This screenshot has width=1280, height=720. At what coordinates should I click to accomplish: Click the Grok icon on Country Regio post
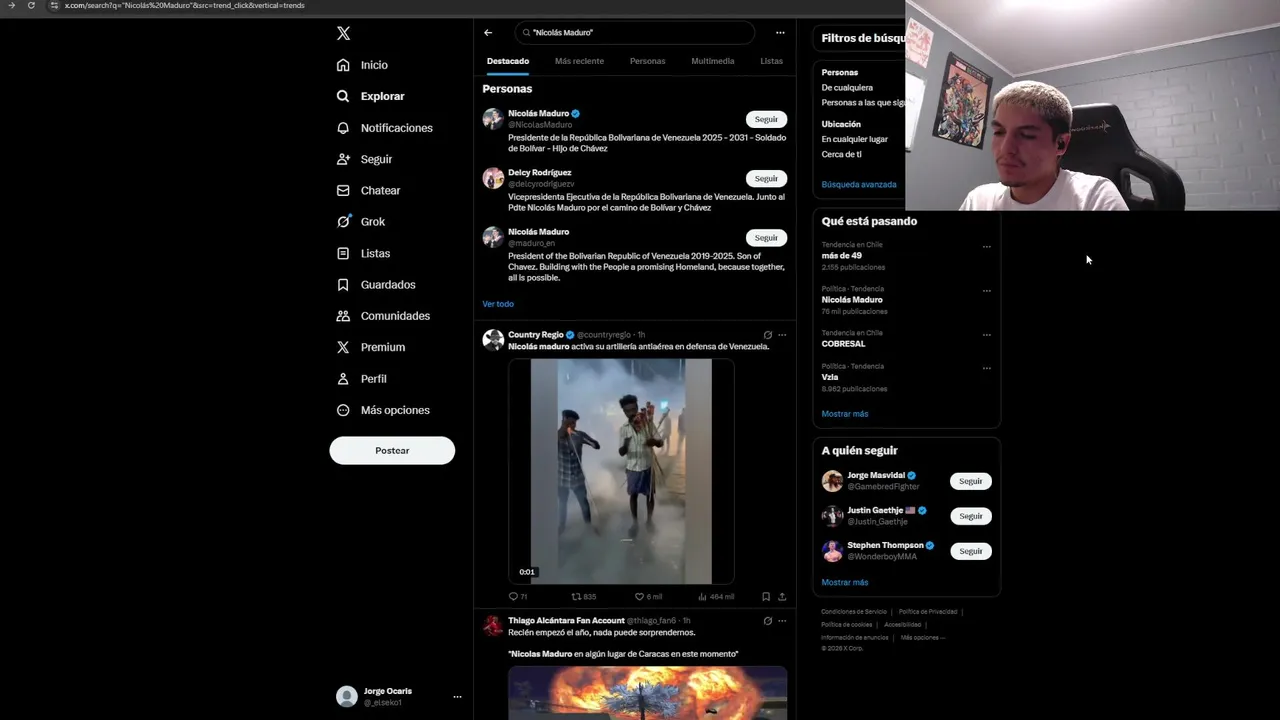click(767, 335)
